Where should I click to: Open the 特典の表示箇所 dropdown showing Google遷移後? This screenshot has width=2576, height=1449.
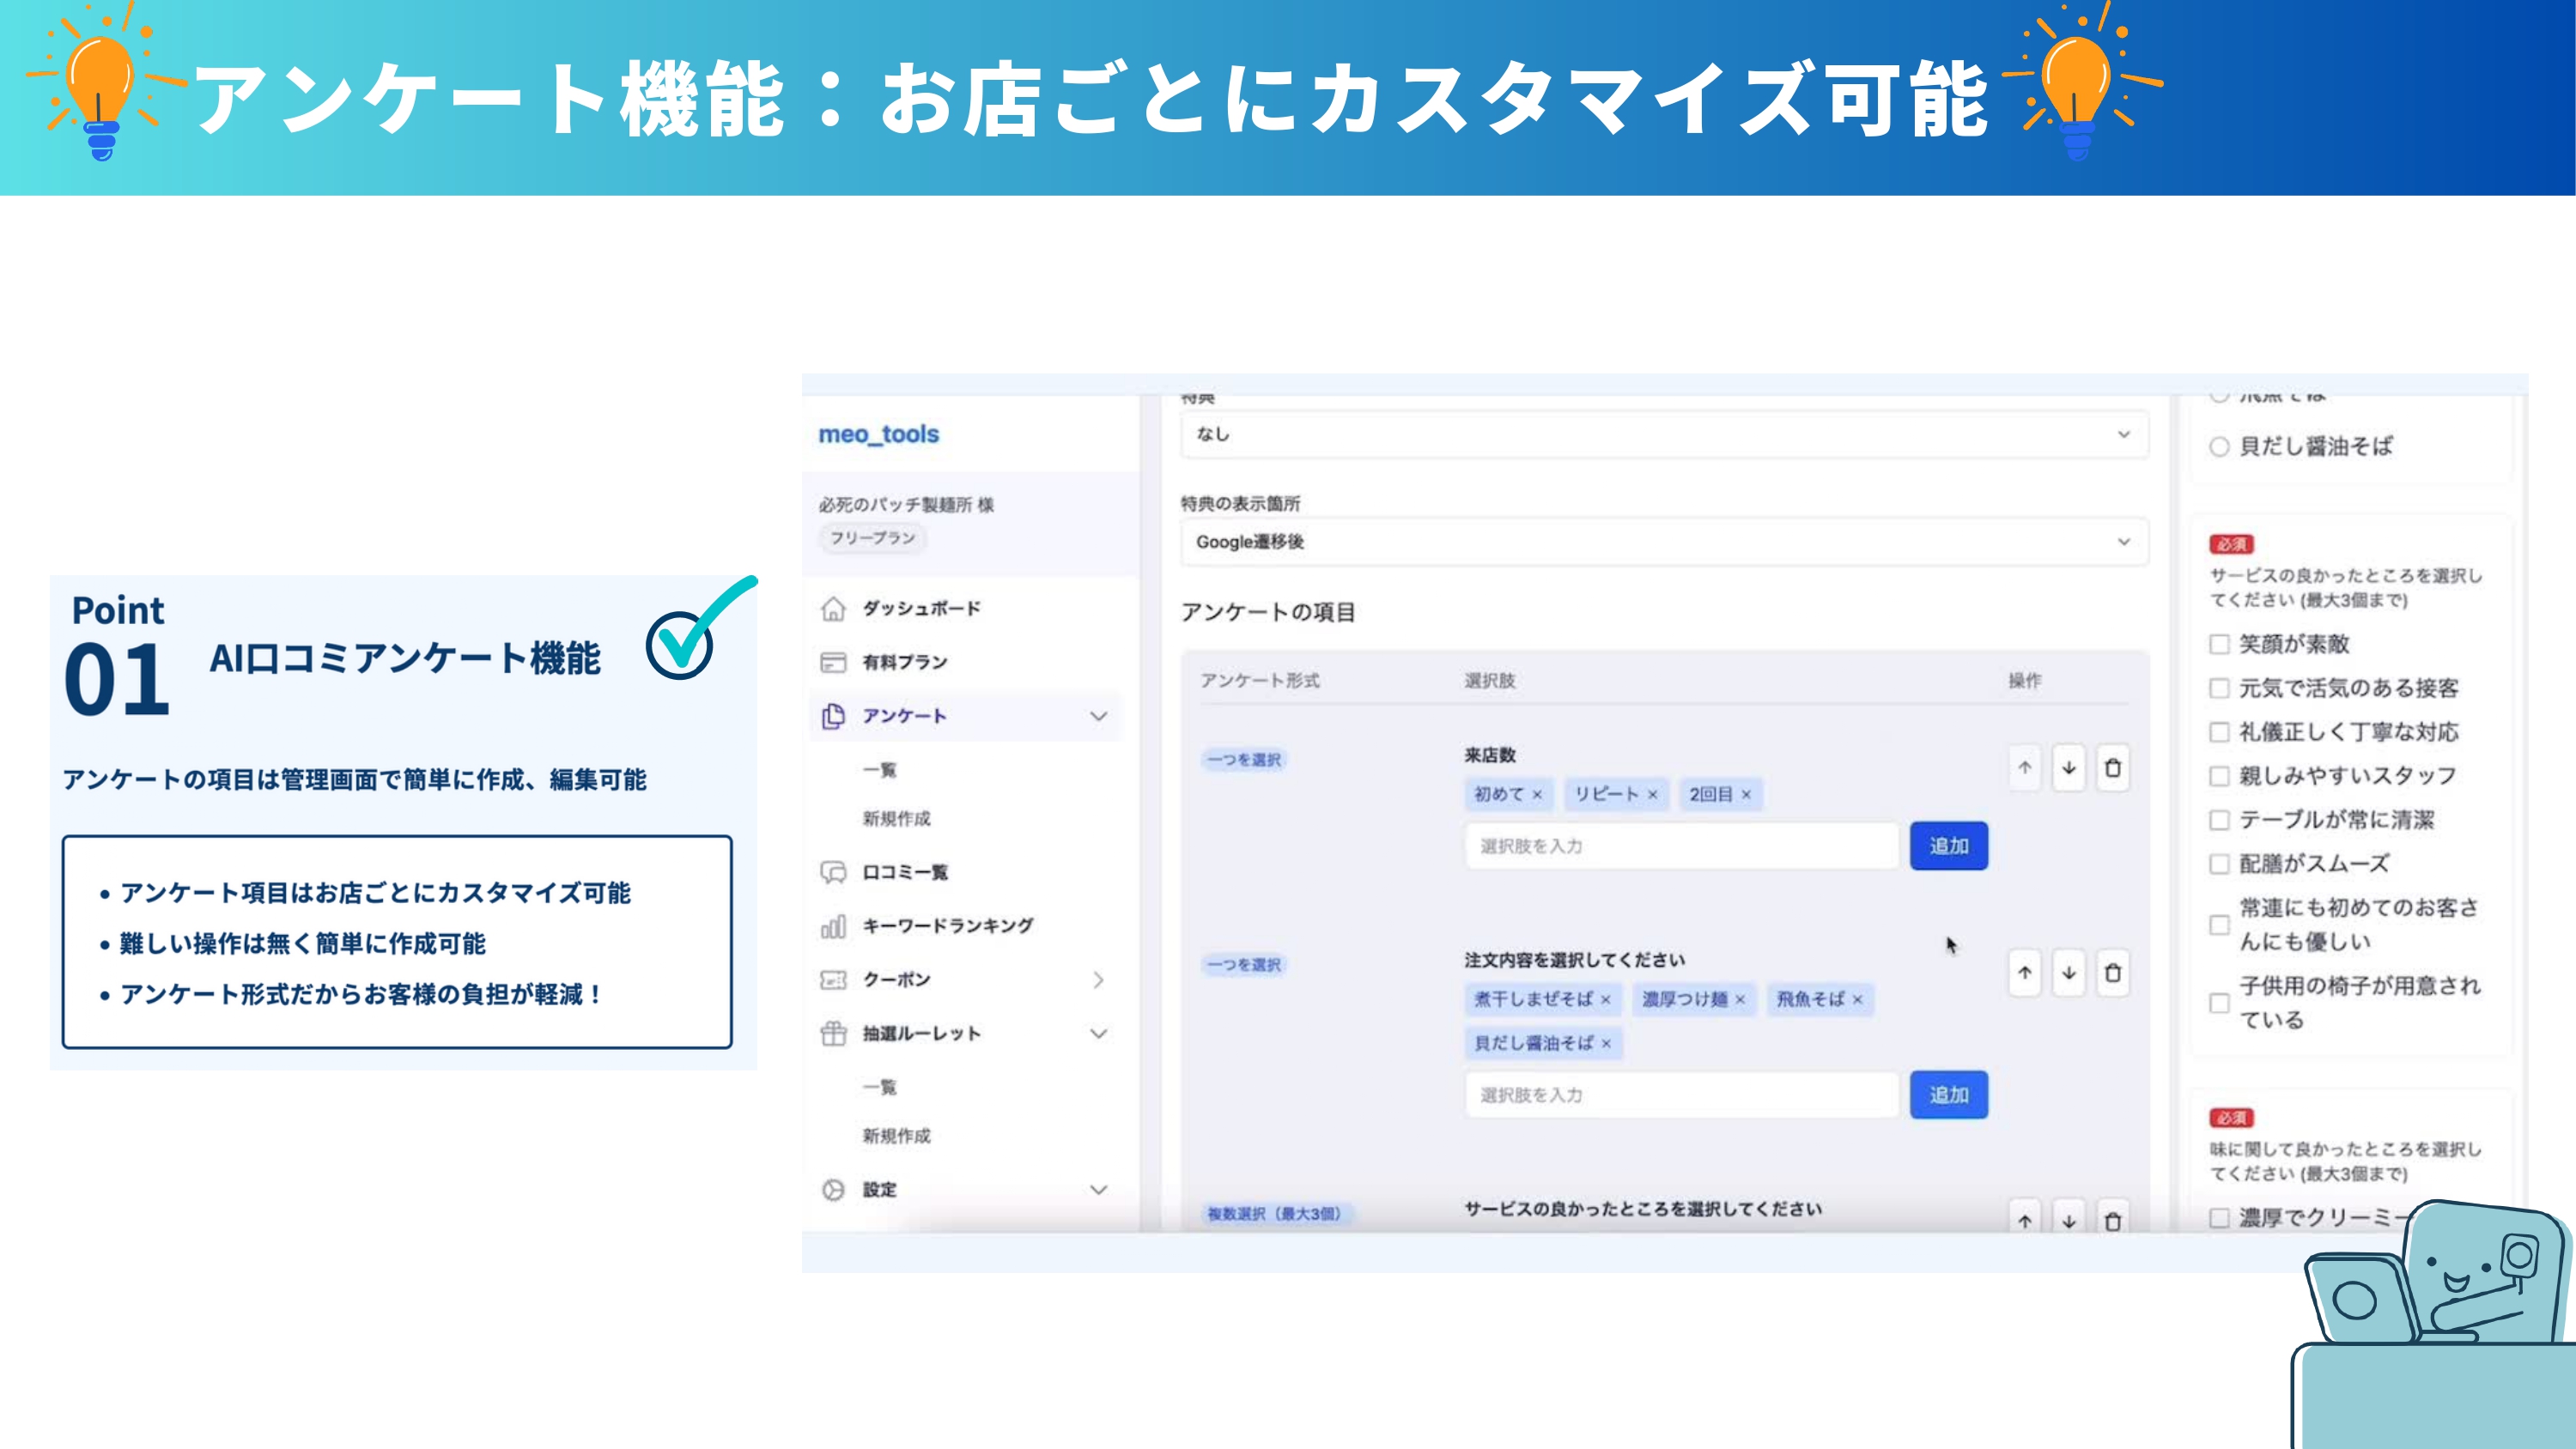1664,542
